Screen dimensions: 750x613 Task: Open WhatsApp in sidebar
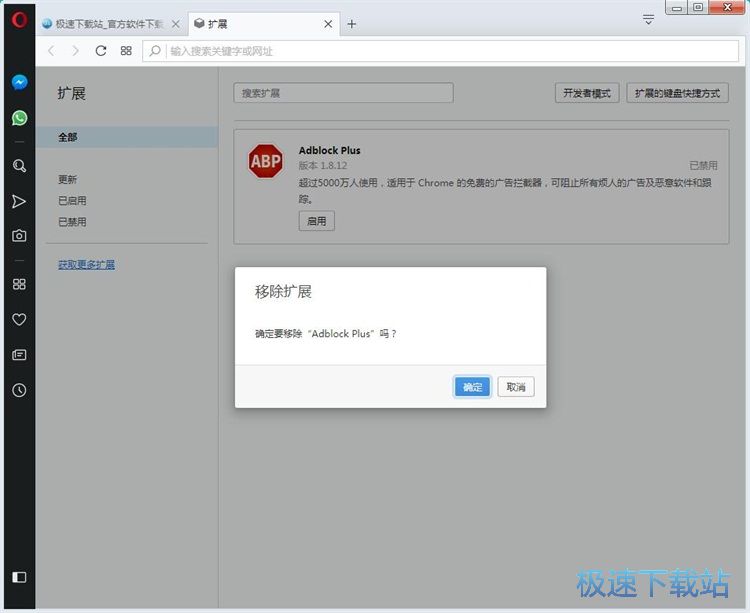click(x=19, y=118)
